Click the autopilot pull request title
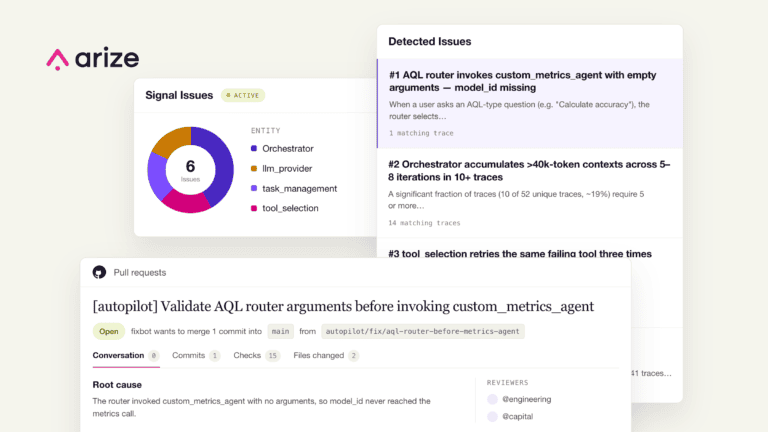The height and width of the screenshot is (432, 768). [x=343, y=307]
